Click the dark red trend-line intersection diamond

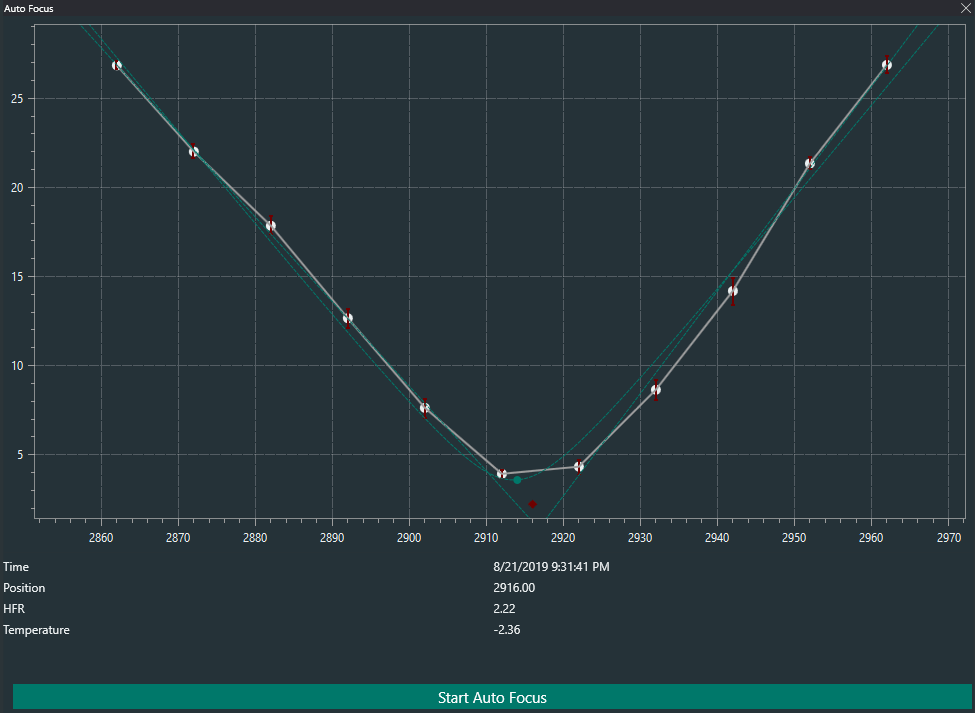532,504
